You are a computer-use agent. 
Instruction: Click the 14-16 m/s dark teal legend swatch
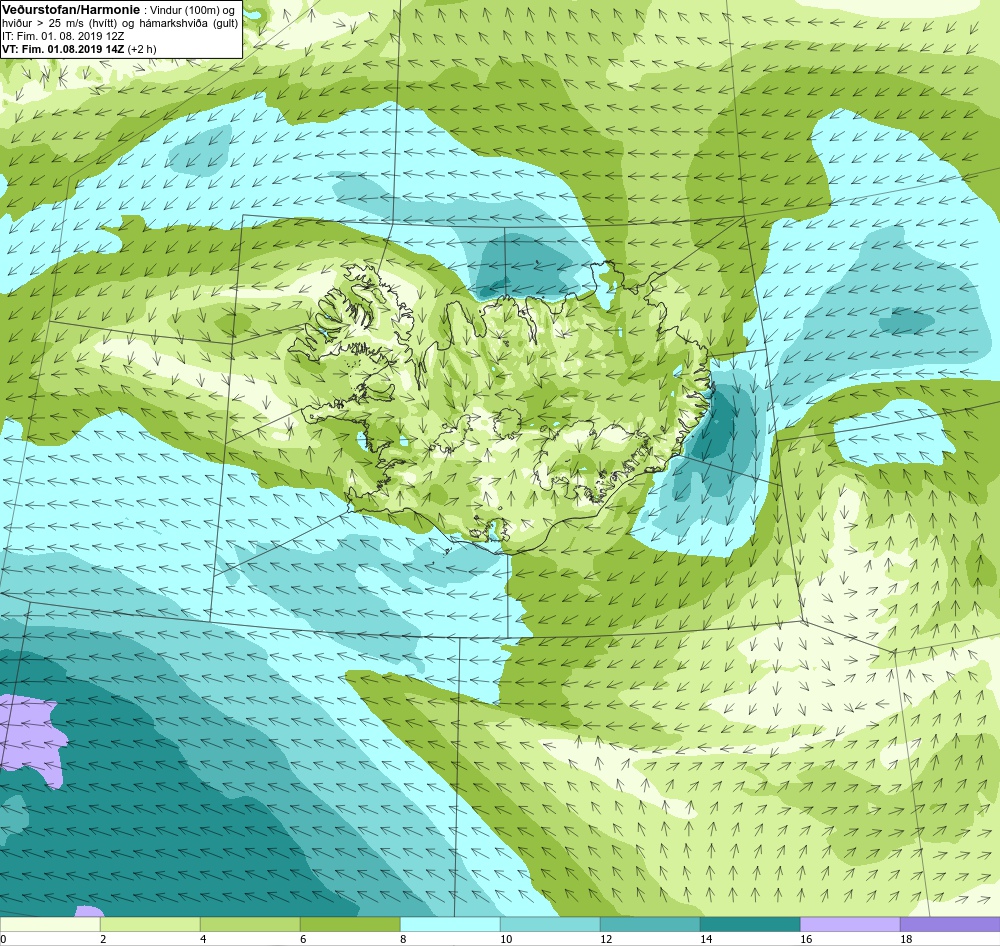(x=750, y=924)
